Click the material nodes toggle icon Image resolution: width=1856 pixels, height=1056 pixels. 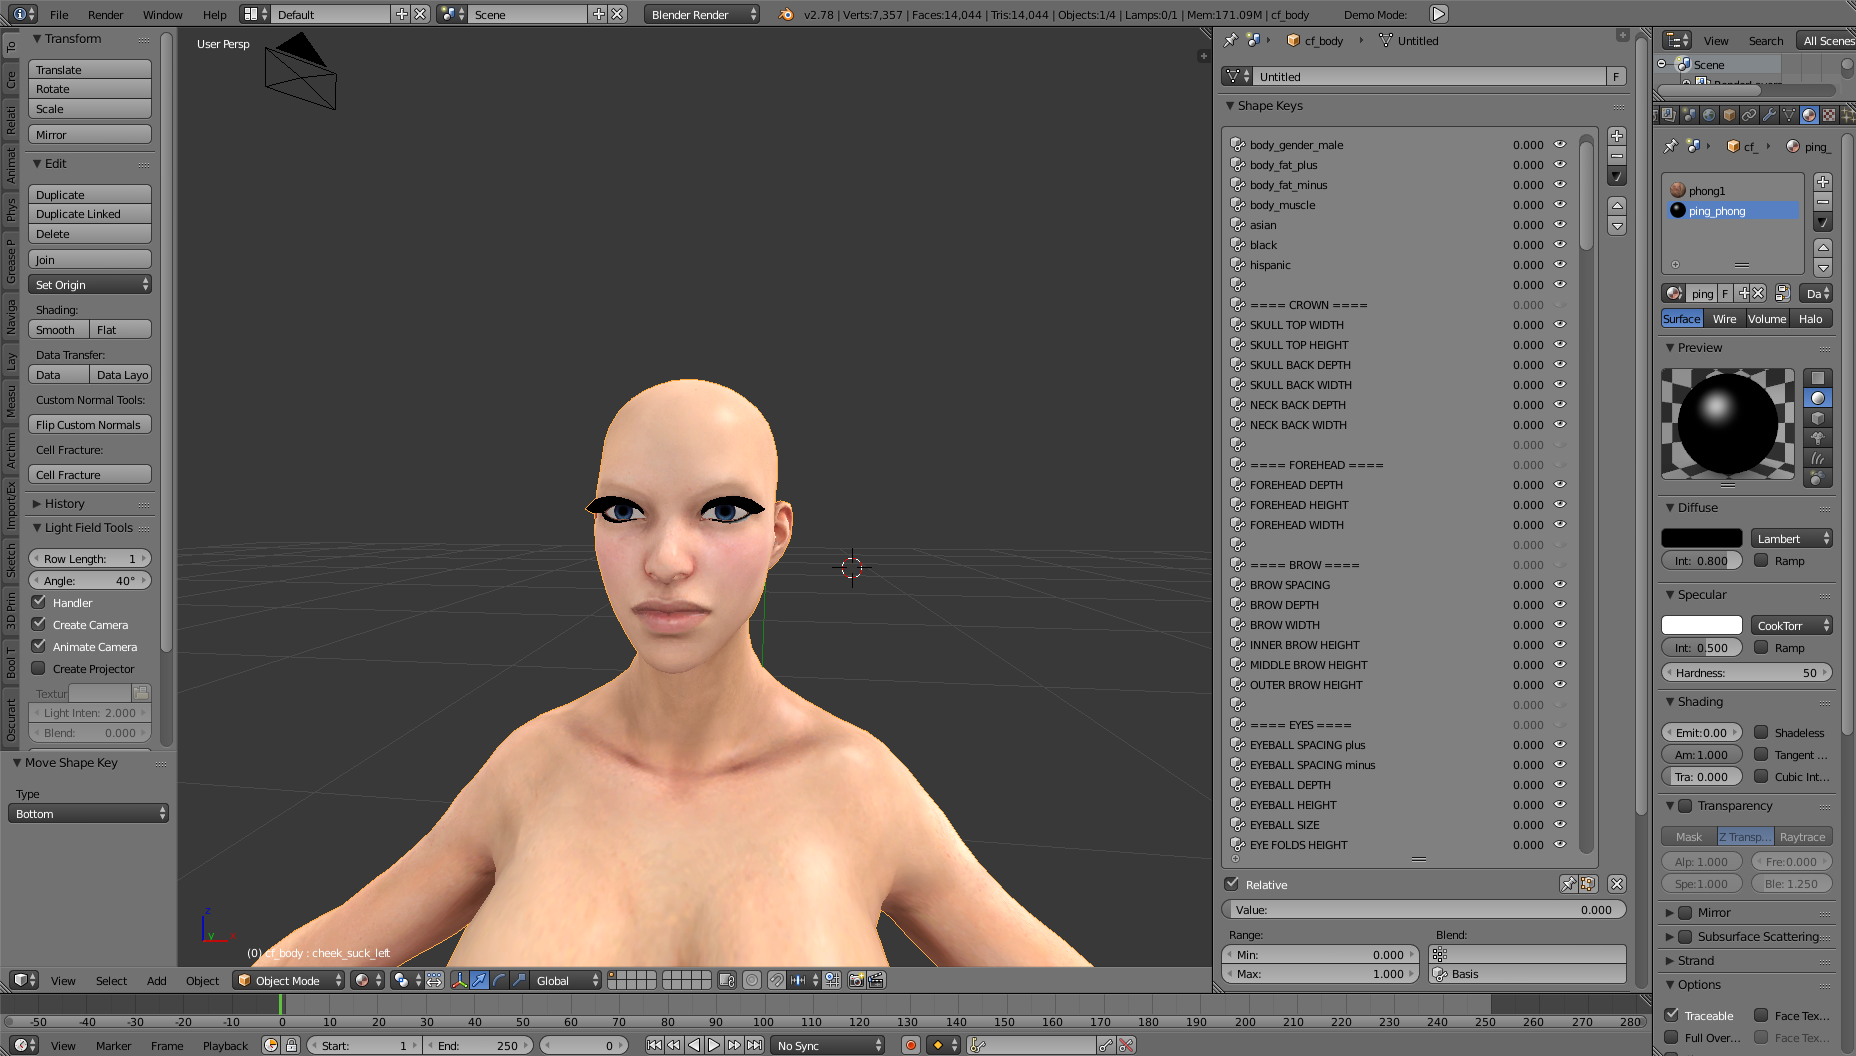(1782, 293)
